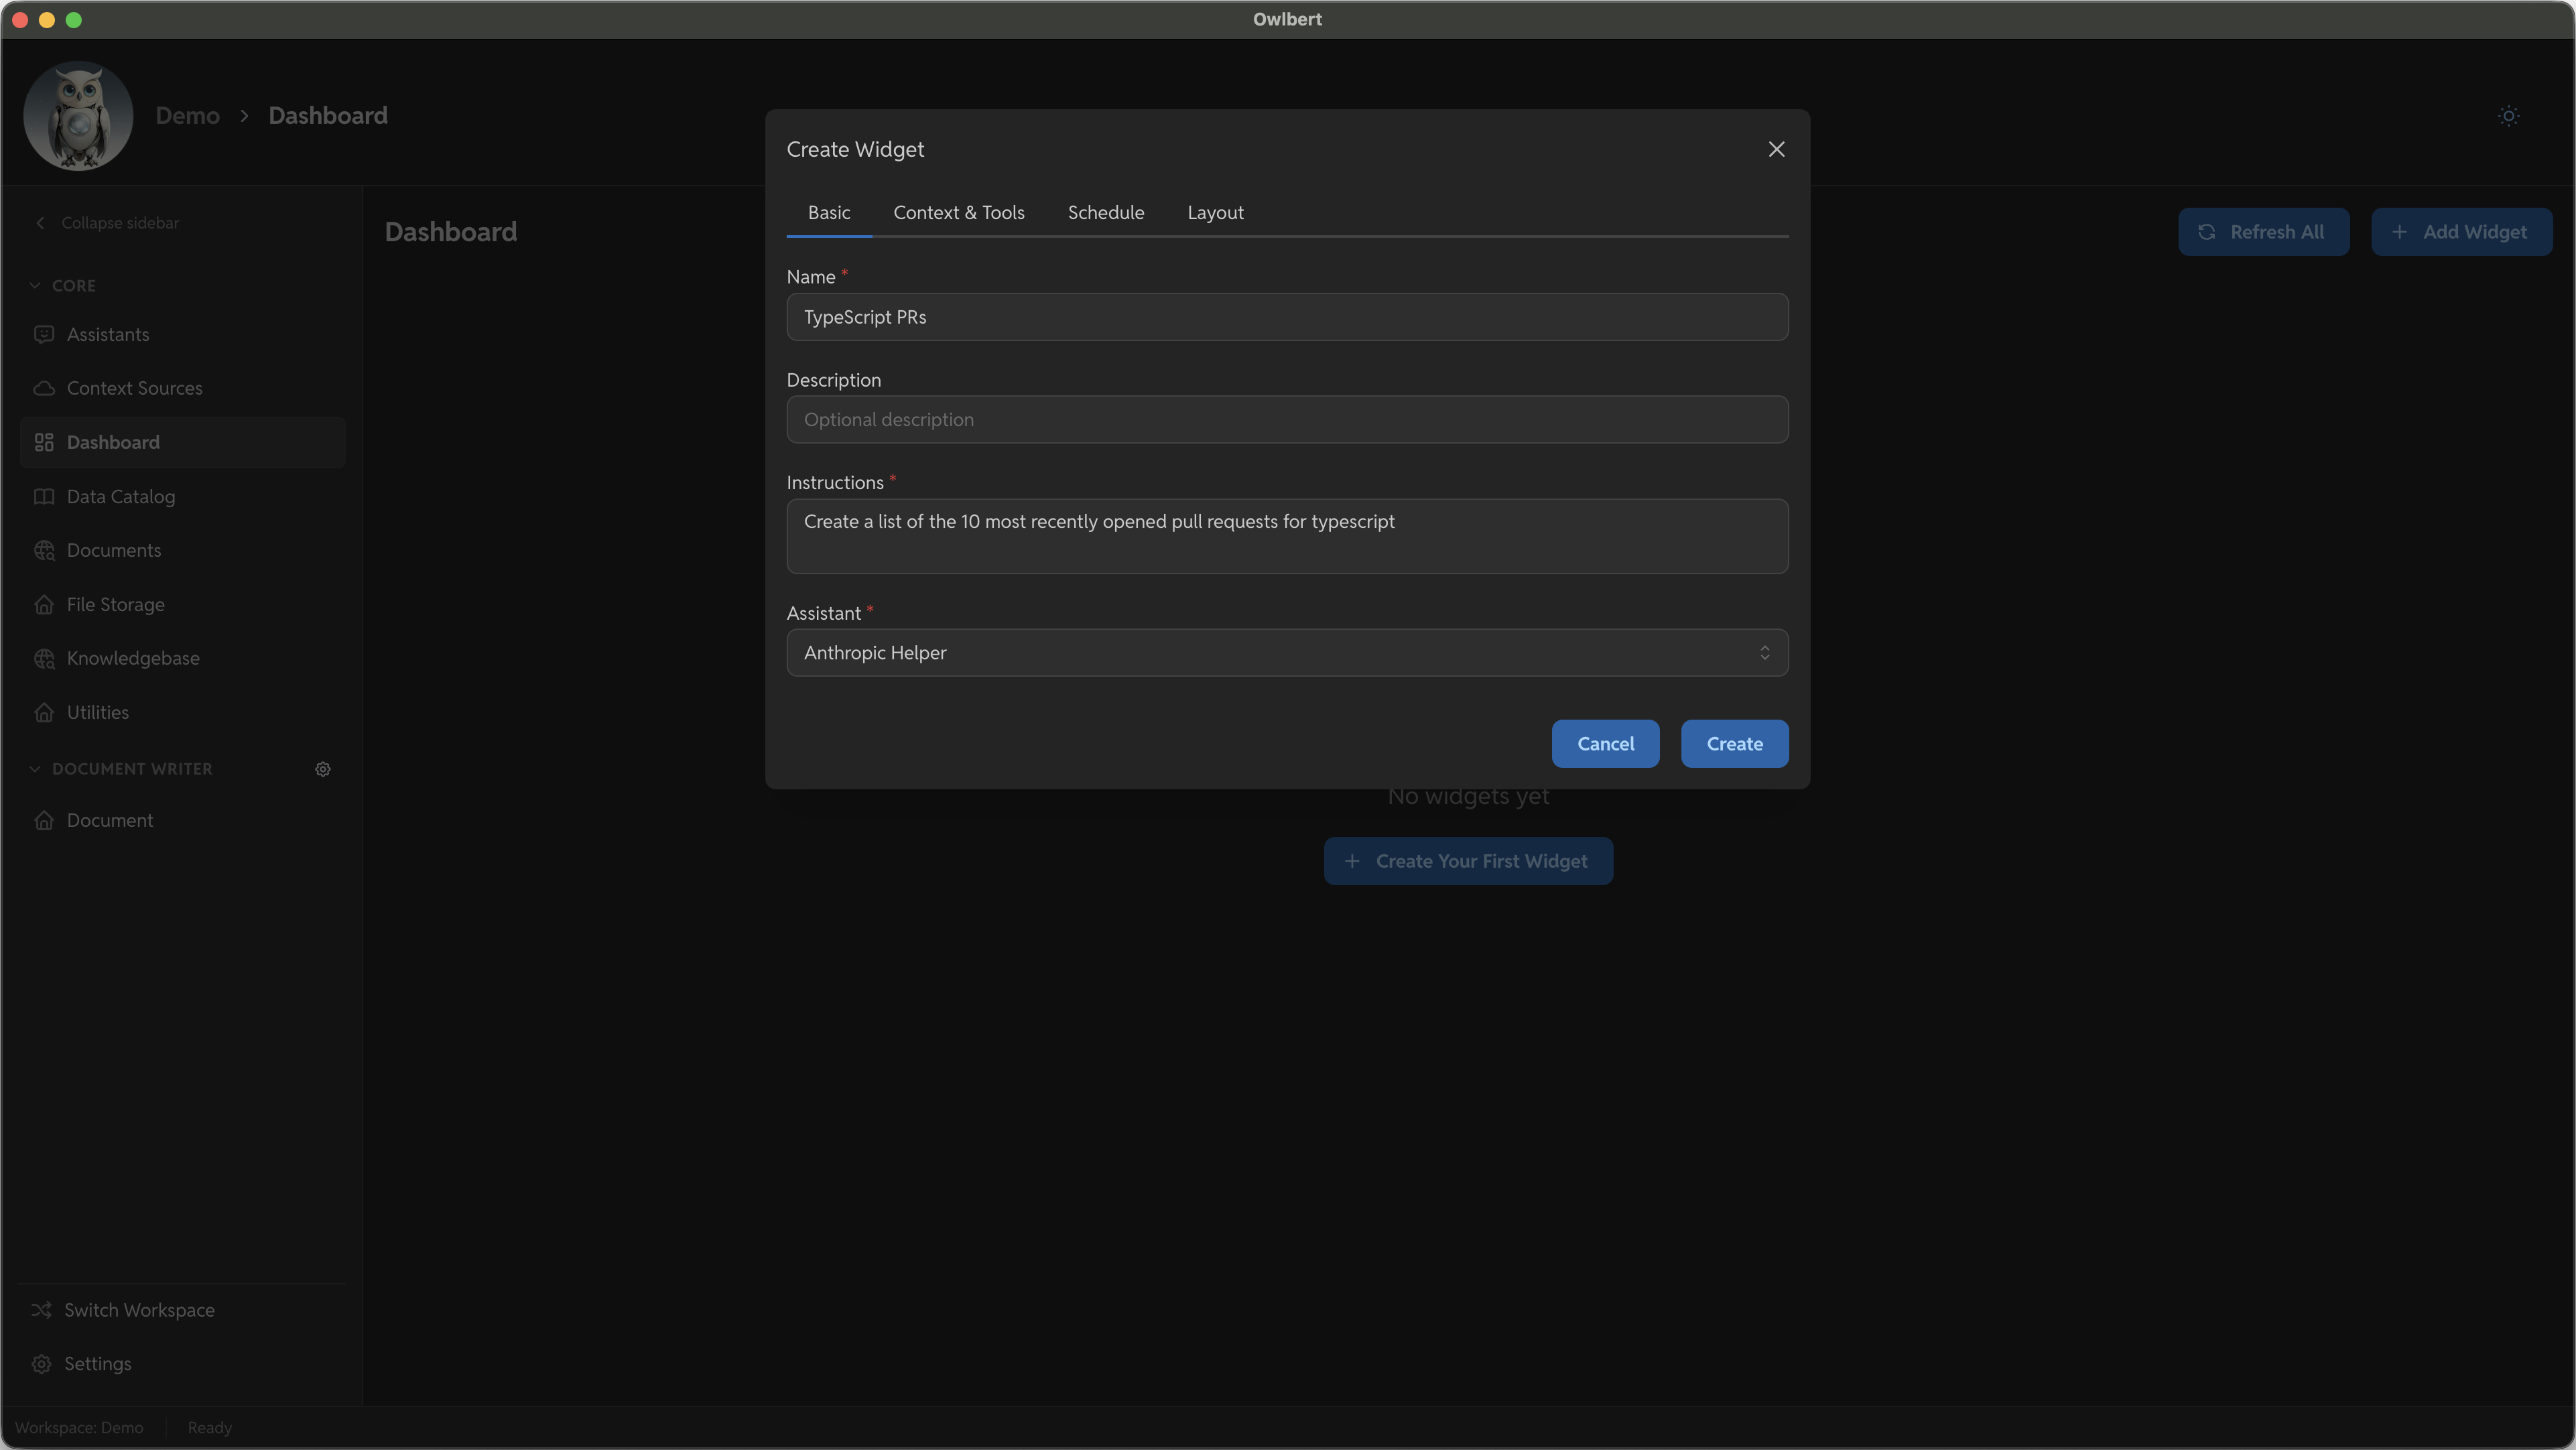Toggle the theme brightness control
2576x1450 pixels.
coord(2508,115)
